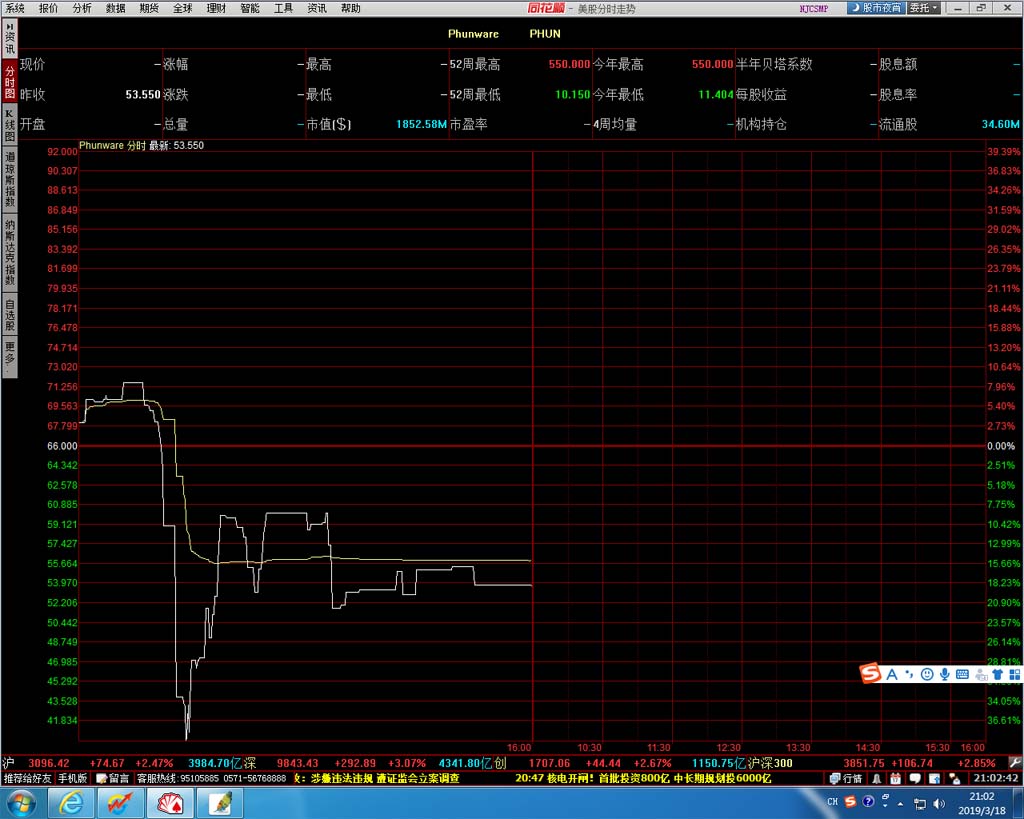1024x819 pixels.
Task: Click the upload window icon in status bar
Action: coord(935,779)
